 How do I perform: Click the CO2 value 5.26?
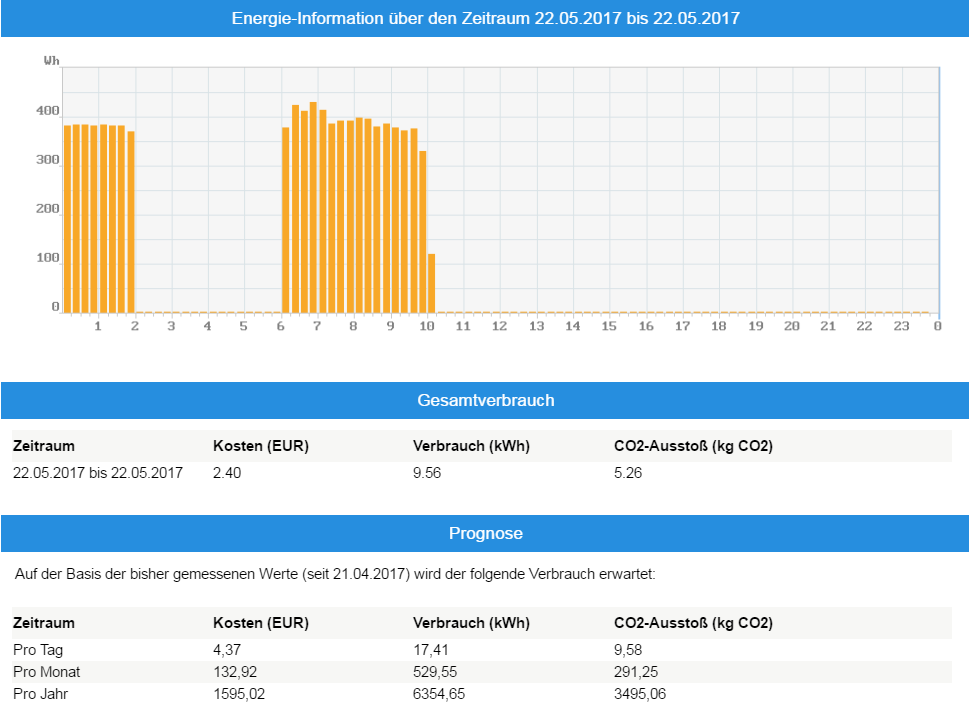pyautogui.click(x=628, y=473)
